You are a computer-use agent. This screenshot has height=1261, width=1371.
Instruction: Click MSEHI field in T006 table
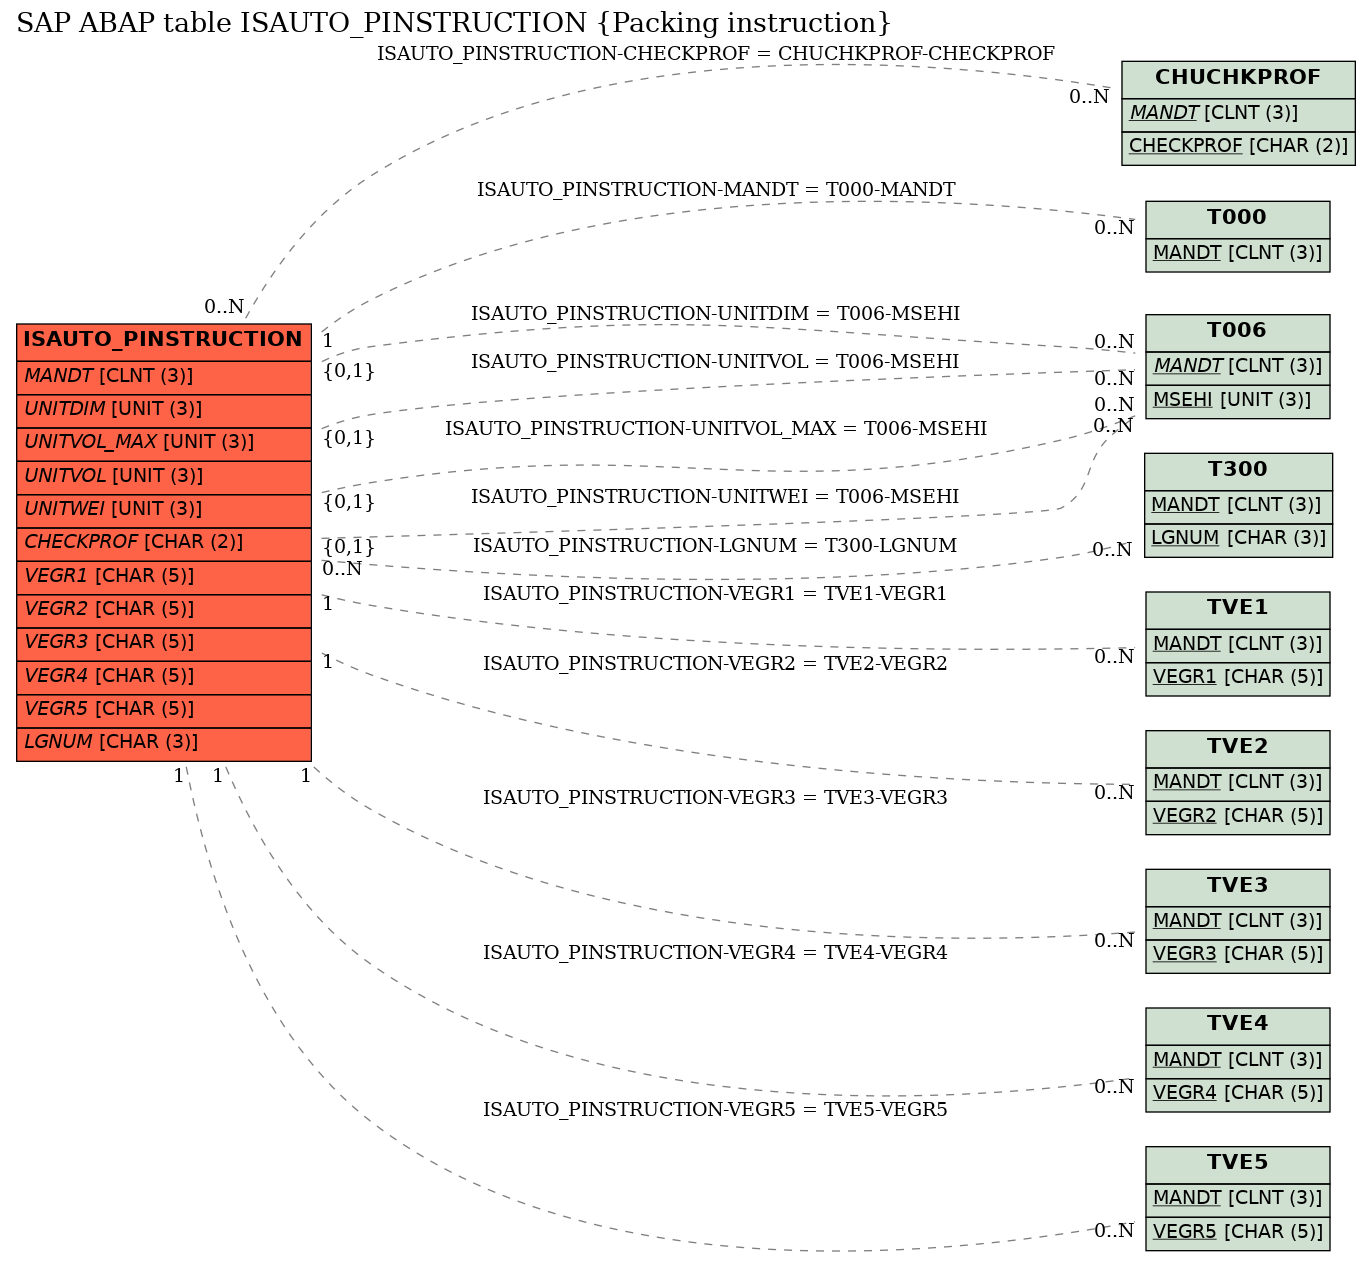[1237, 401]
